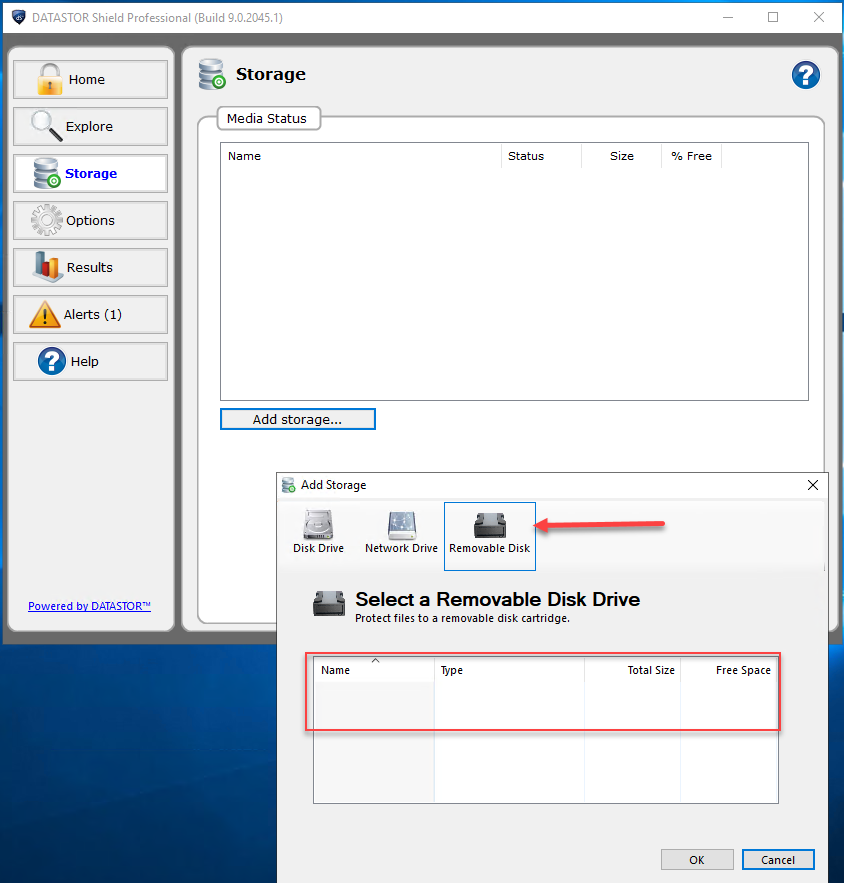The height and width of the screenshot is (883, 844).
Task: Sort Media Status list by % Free column
Action: point(691,156)
